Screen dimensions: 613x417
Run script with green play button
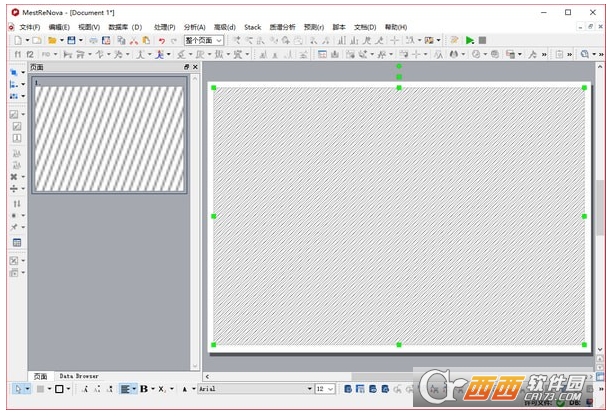click(x=470, y=40)
